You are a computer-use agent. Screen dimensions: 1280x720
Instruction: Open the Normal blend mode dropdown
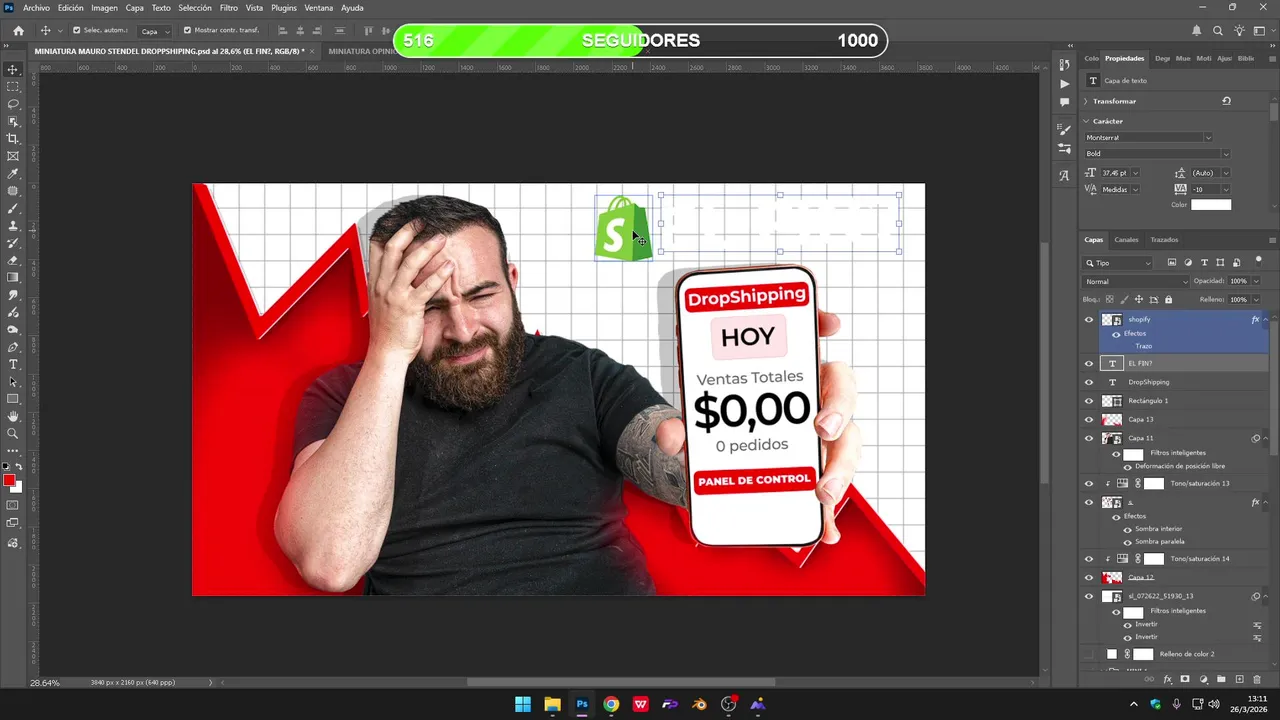tap(1134, 281)
